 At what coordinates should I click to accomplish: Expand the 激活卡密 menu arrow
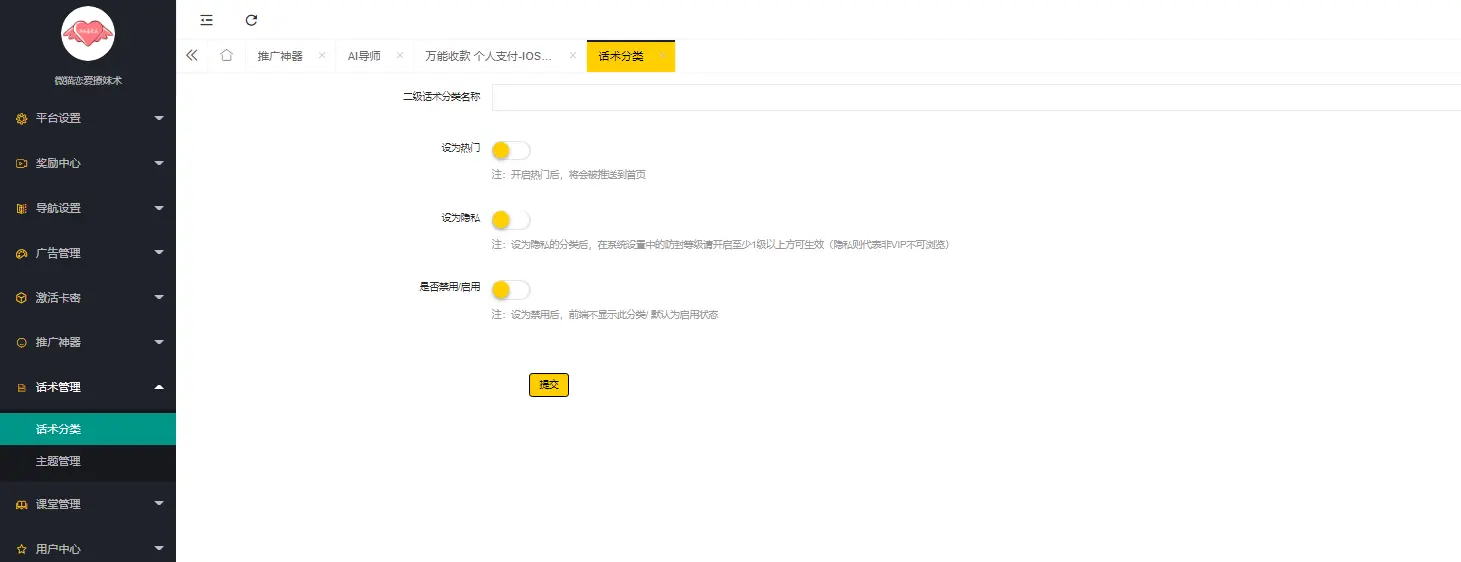159,298
